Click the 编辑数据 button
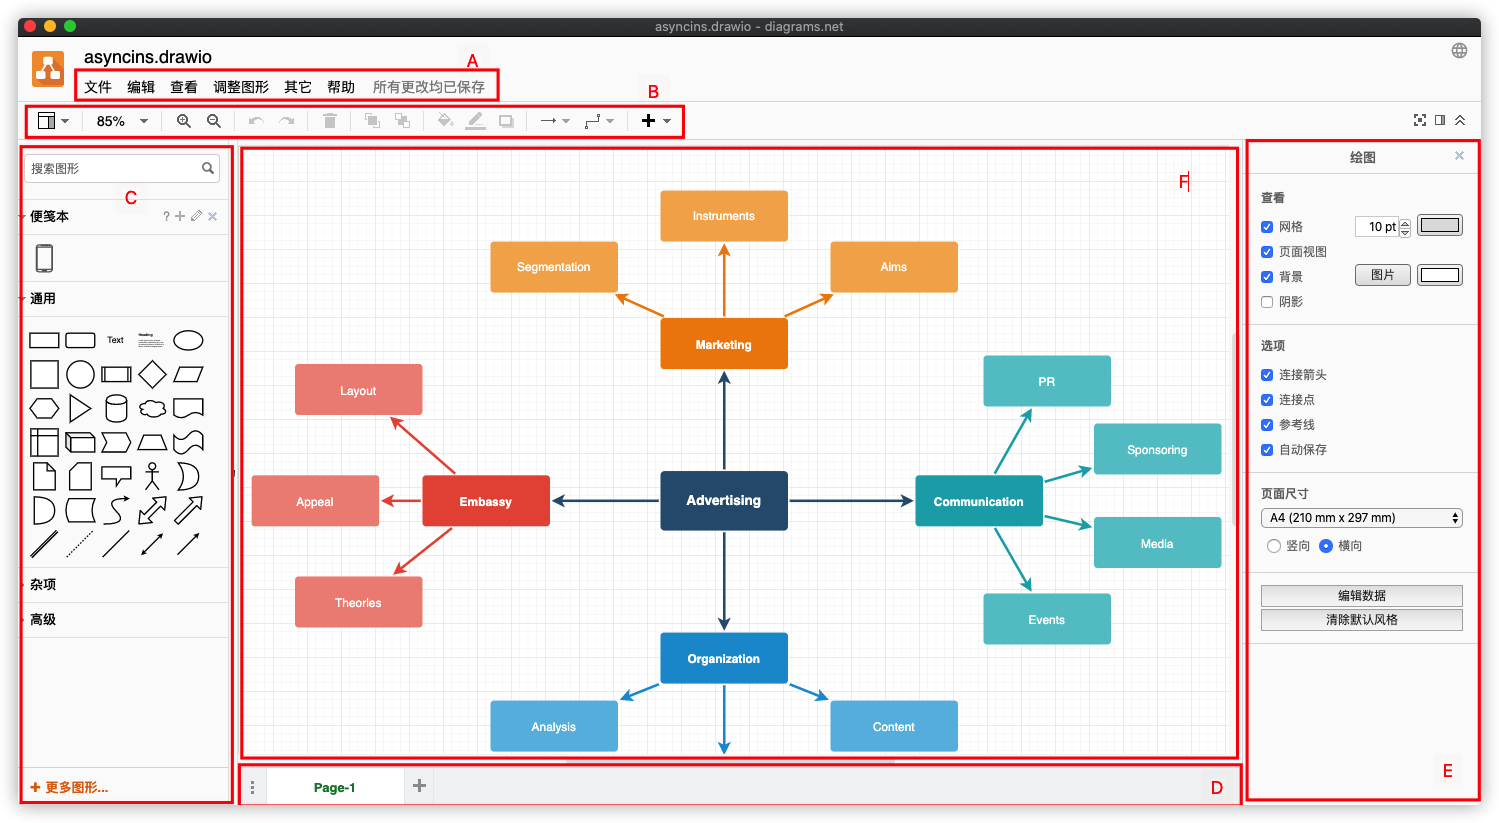 [1361, 595]
